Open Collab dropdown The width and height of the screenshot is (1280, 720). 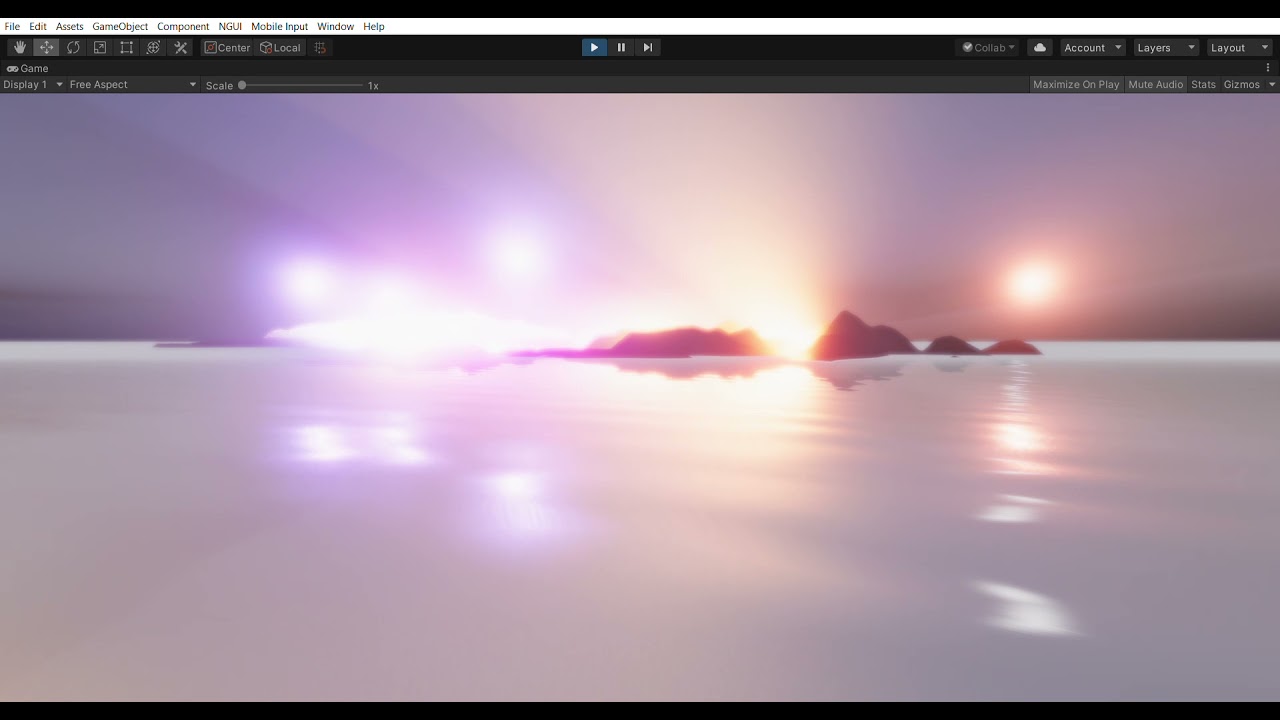988,48
